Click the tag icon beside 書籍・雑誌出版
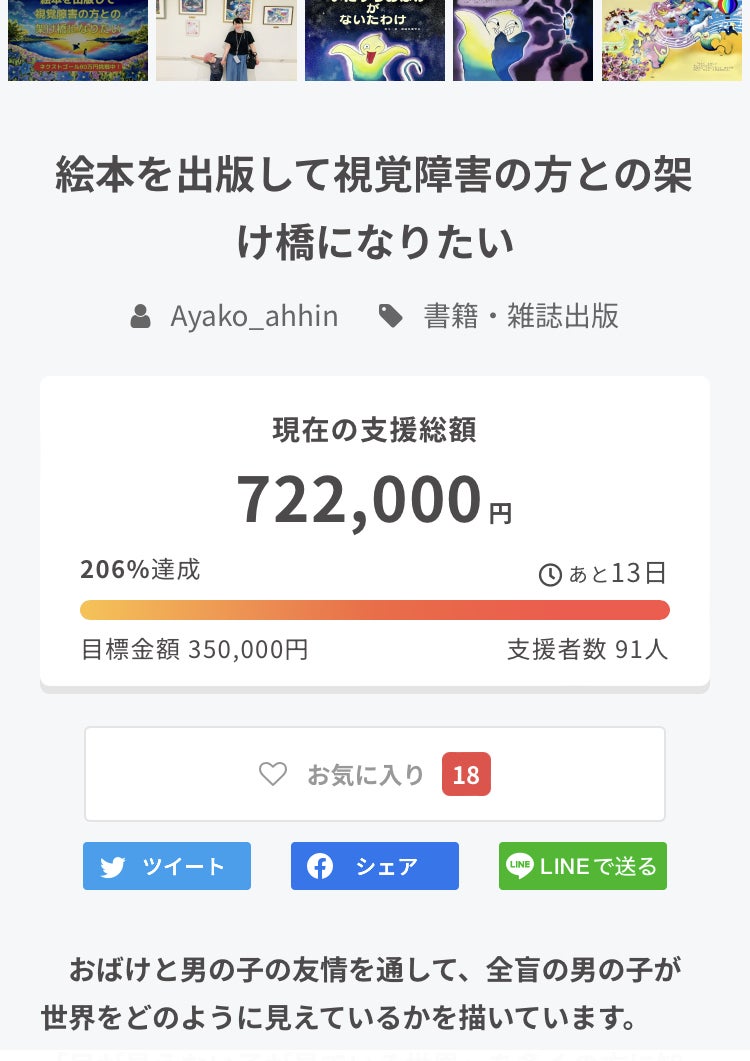Image resolution: width=750 pixels, height=1061 pixels. click(391, 317)
